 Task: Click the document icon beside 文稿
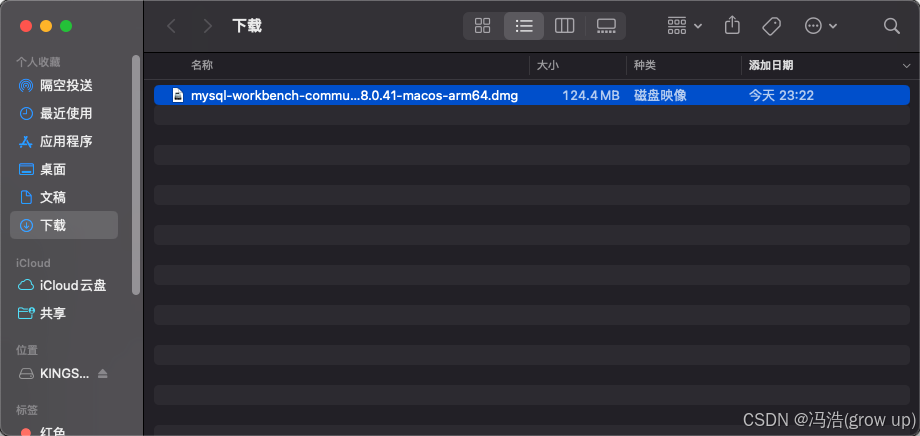(x=26, y=197)
